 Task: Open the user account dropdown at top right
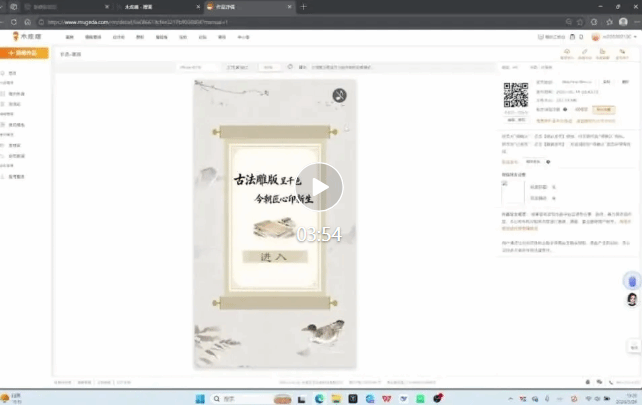(x=615, y=37)
